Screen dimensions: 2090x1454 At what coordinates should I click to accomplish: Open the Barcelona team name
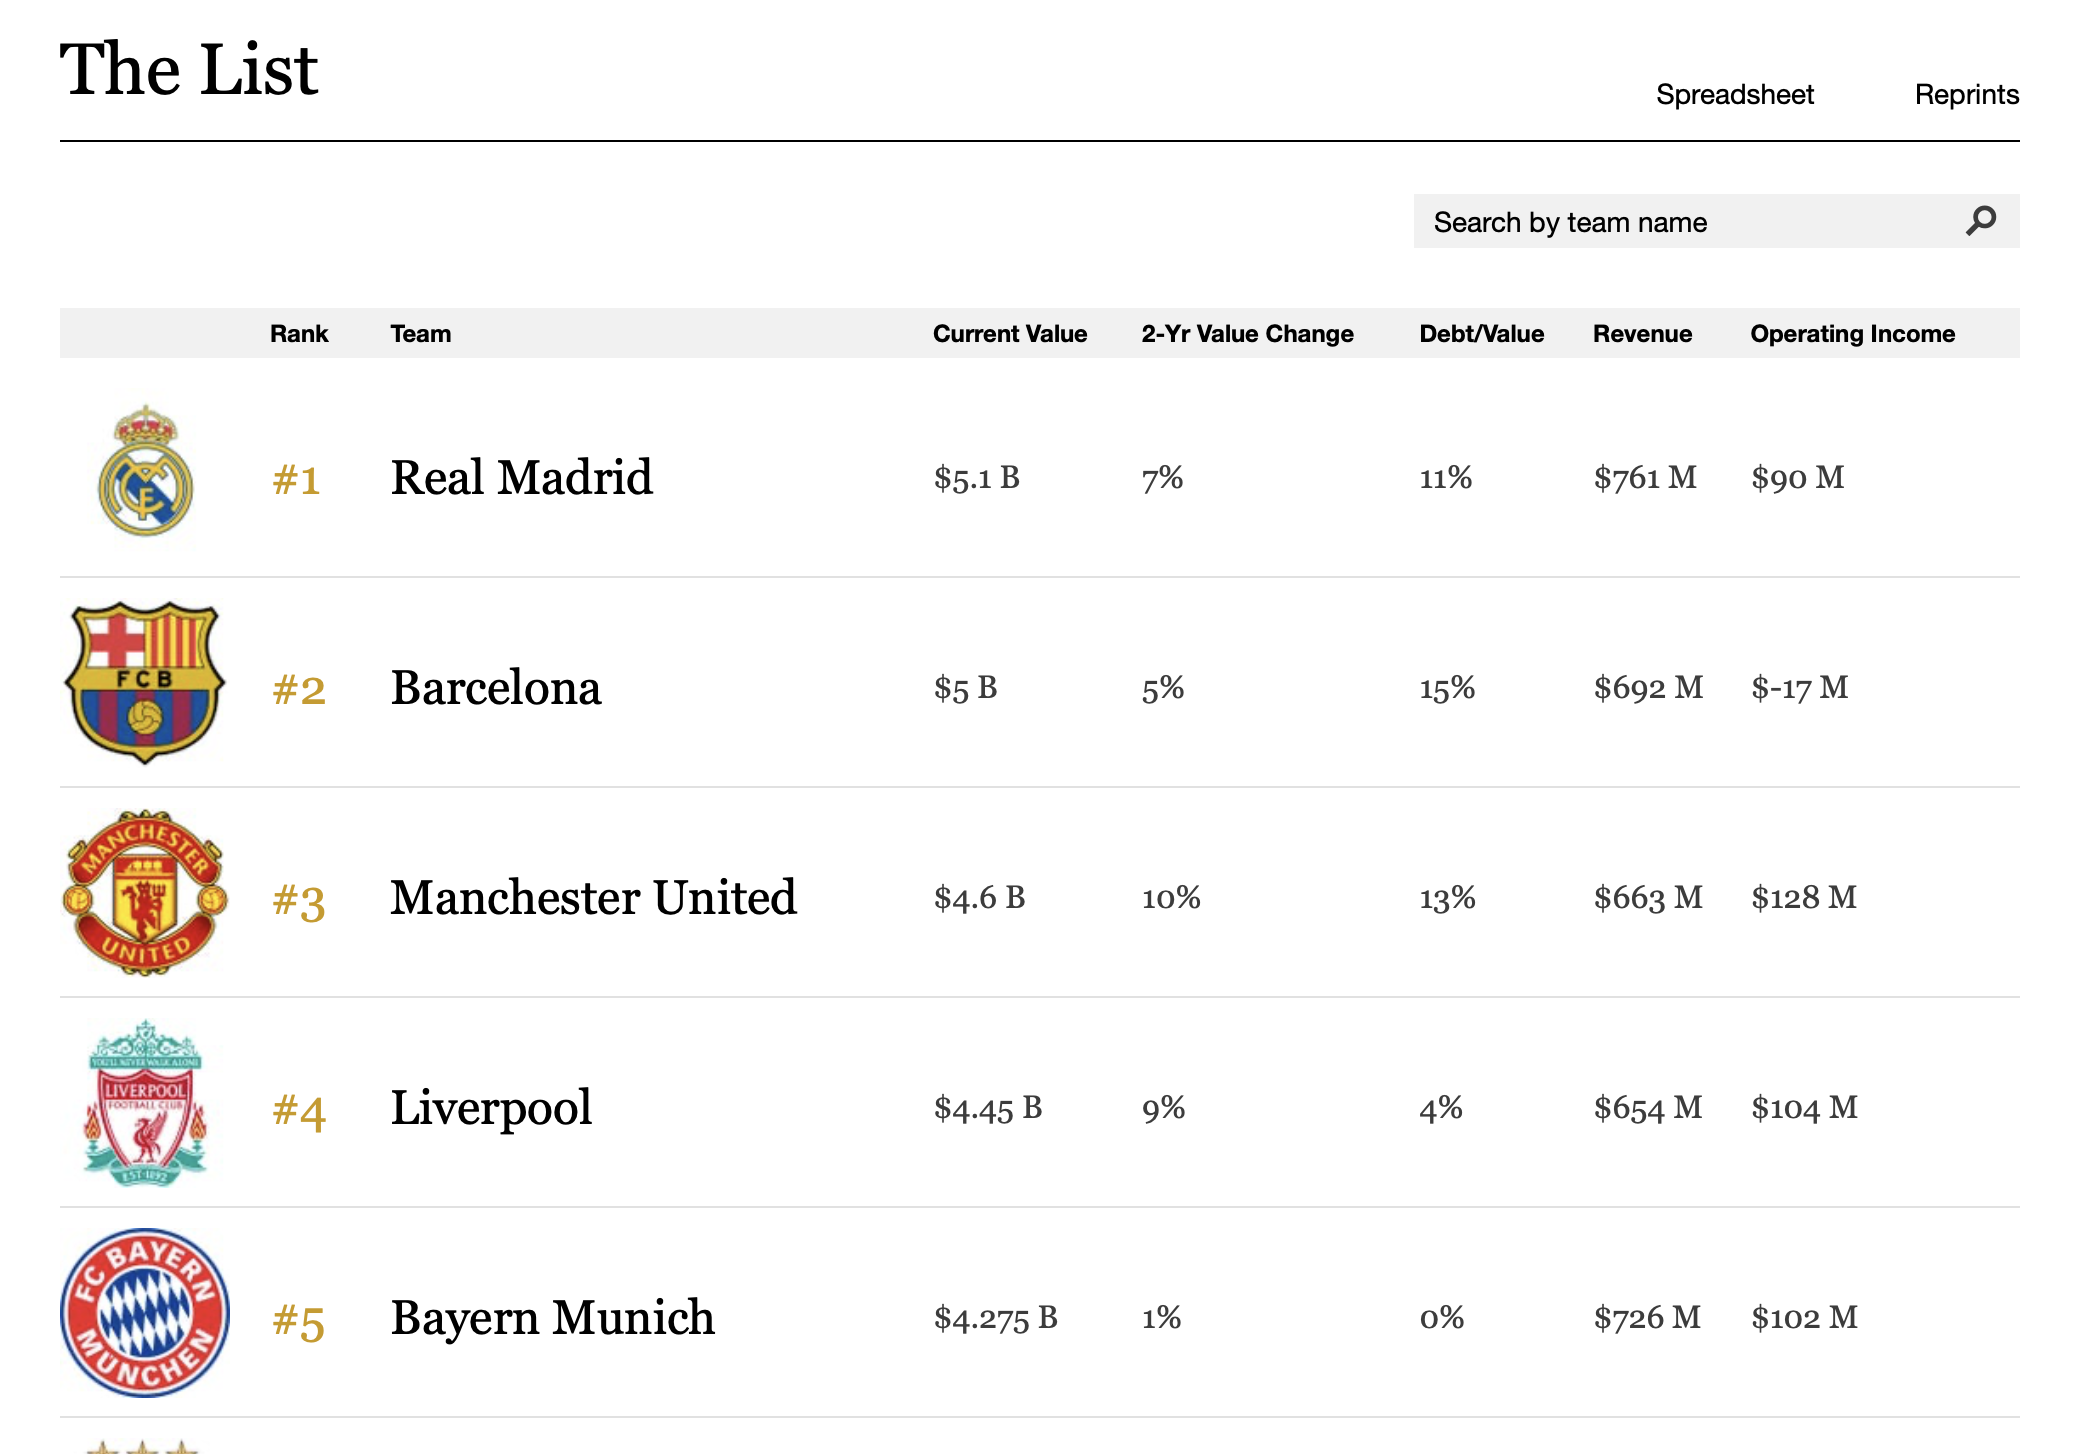496,687
